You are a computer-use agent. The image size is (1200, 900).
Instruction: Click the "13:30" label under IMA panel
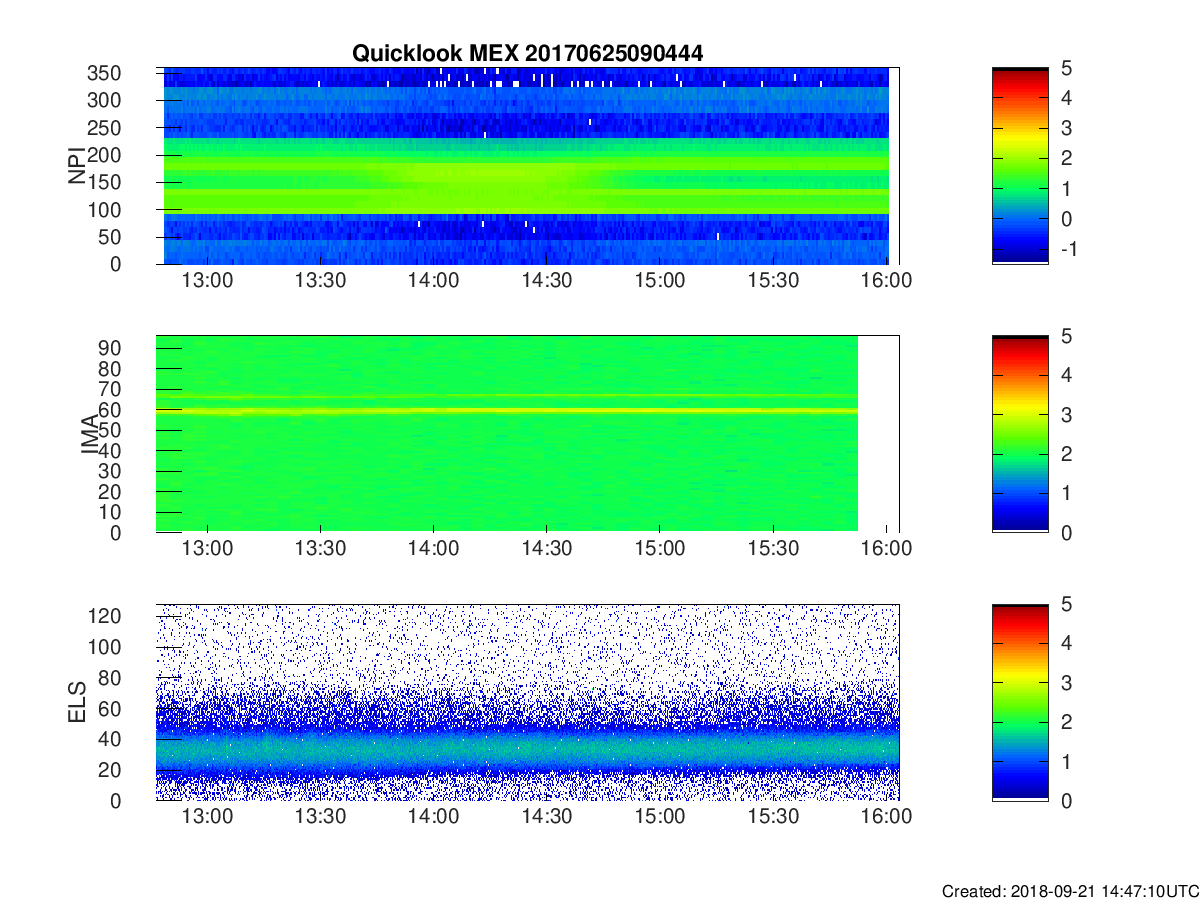(320, 549)
